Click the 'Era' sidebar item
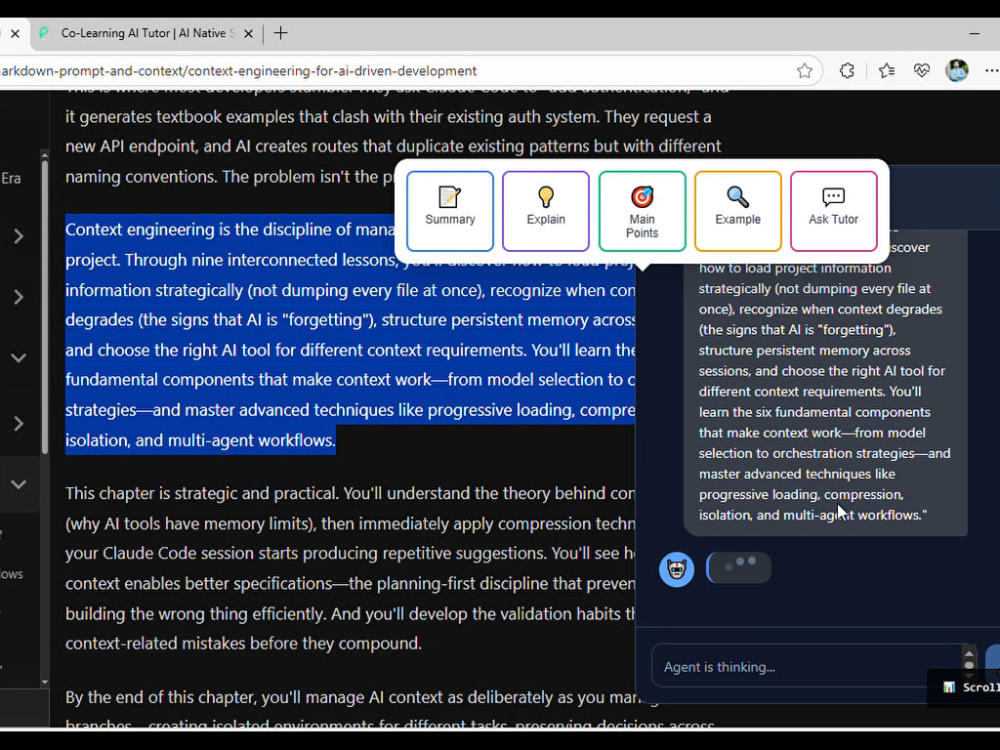1000x750 pixels. click(10, 178)
